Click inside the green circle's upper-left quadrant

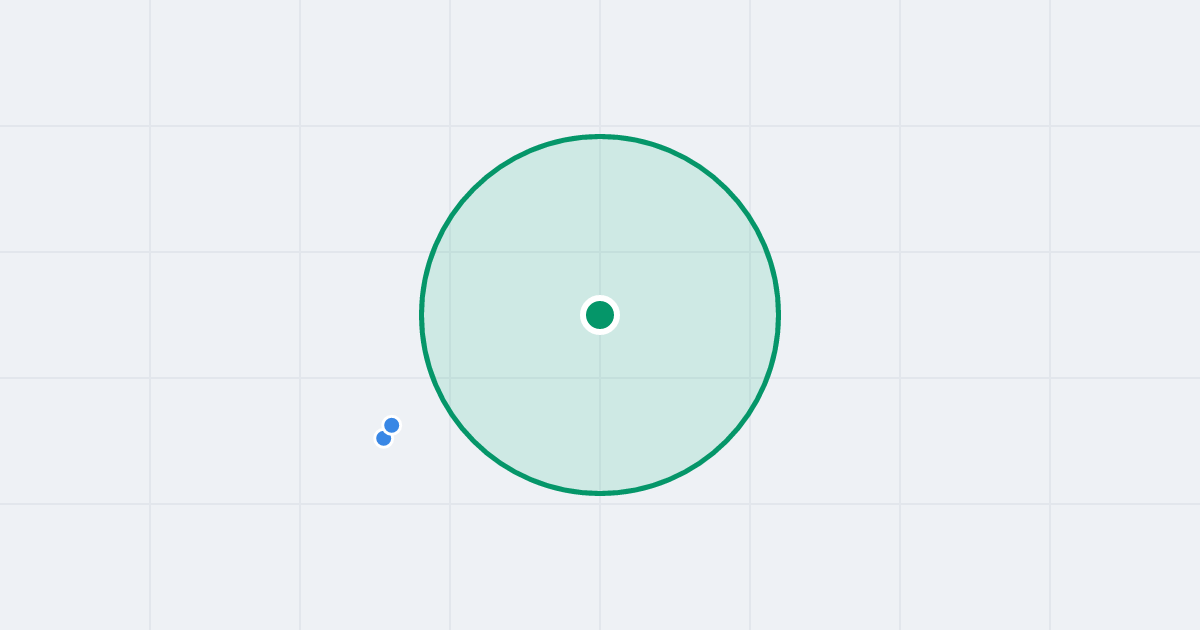tap(520, 235)
